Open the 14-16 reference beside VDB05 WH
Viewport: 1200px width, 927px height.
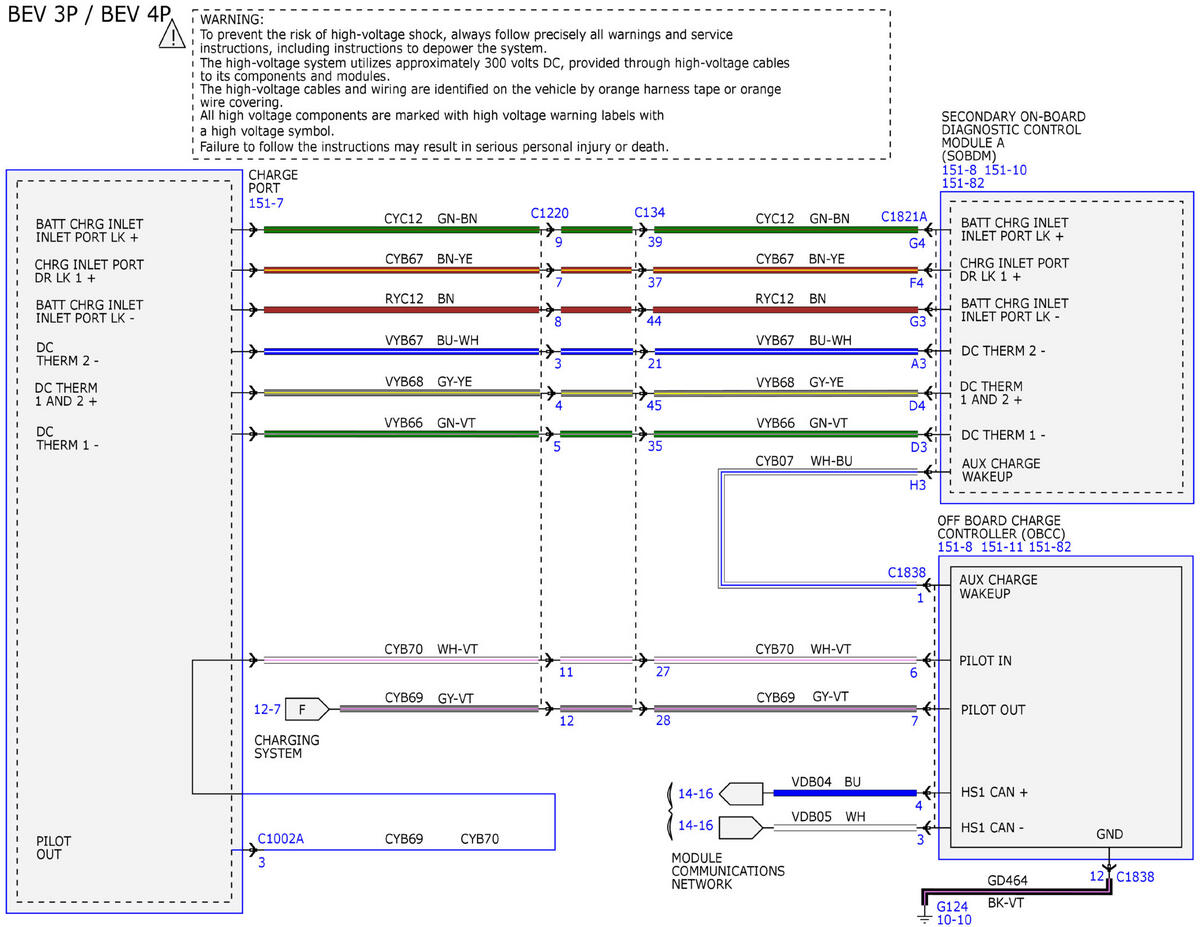point(696,826)
